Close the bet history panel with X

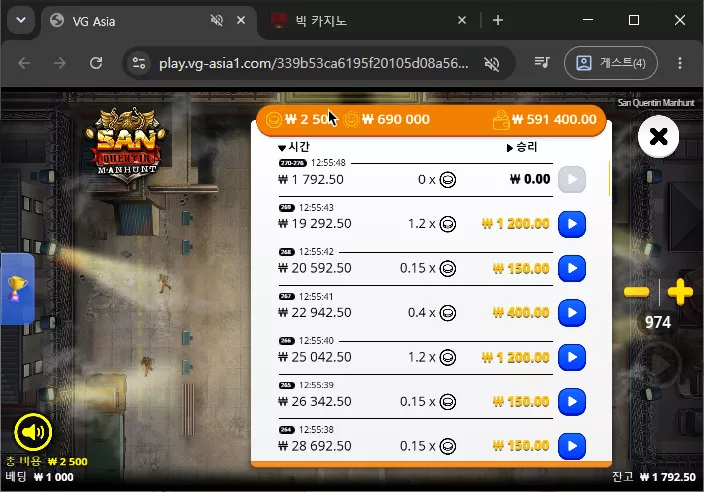[x=658, y=136]
